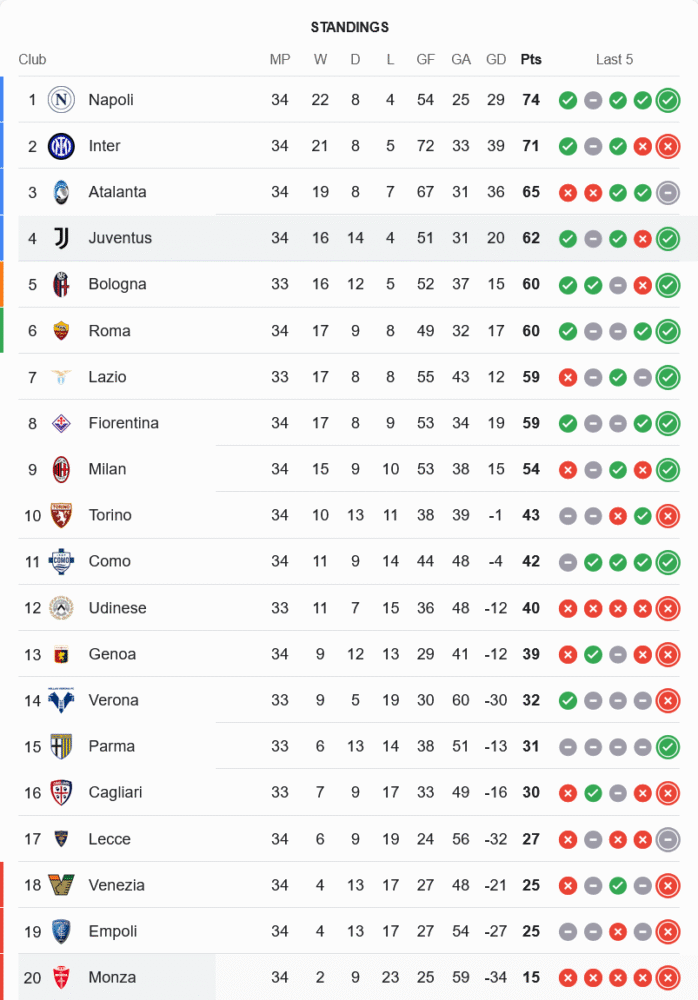This screenshot has height=1000, width=698.
Task: Select the Monza team name
Action: coord(112,977)
